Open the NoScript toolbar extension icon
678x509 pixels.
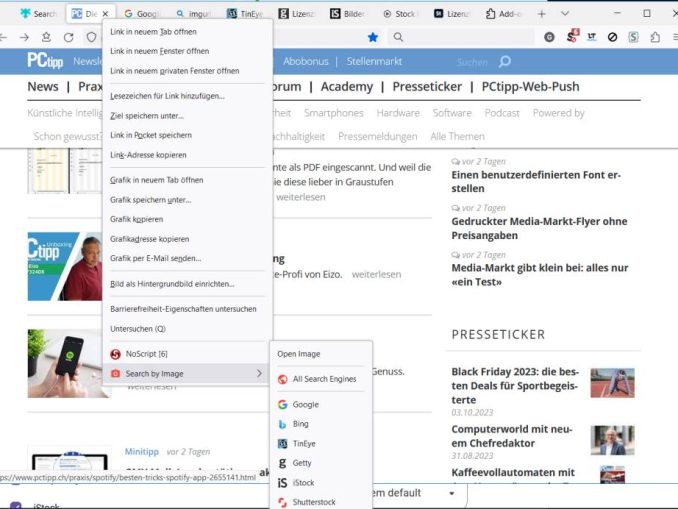[x=572, y=37]
